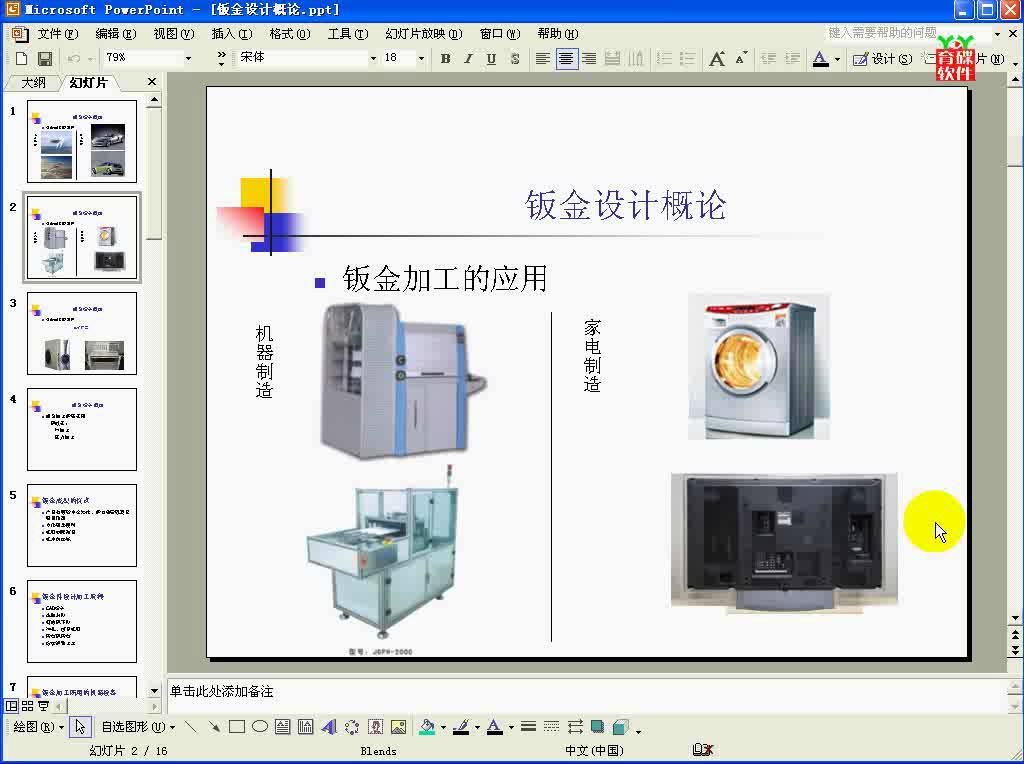
Task: Open the 文件 menu
Action: 57,34
